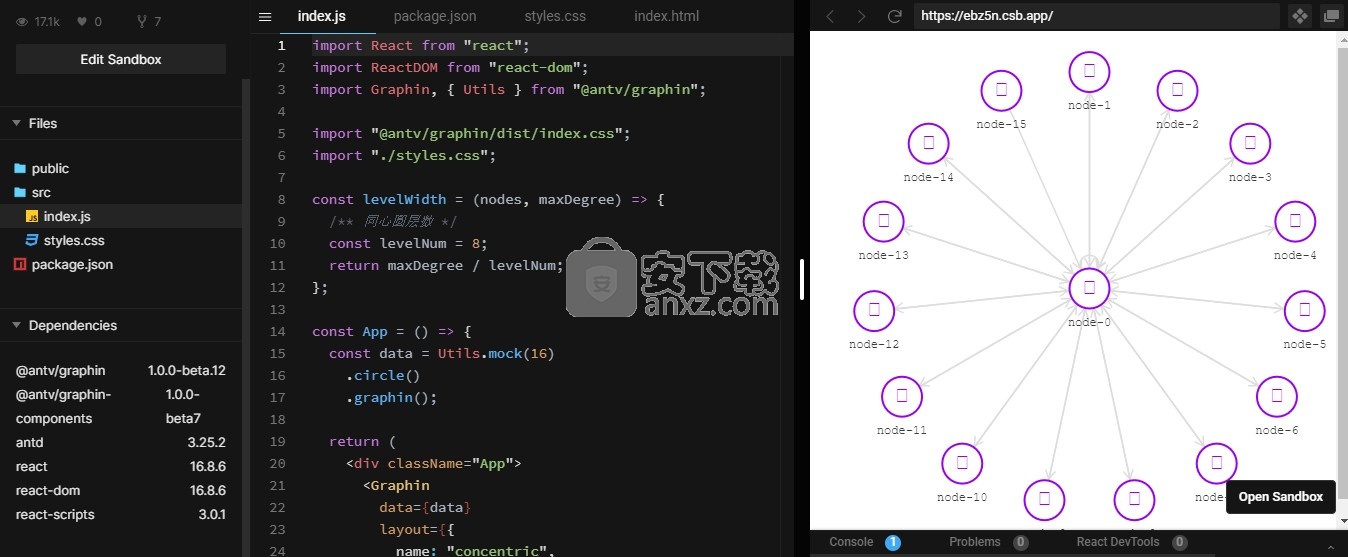
Task: Click the forks icon showing 7
Action: 141,21
